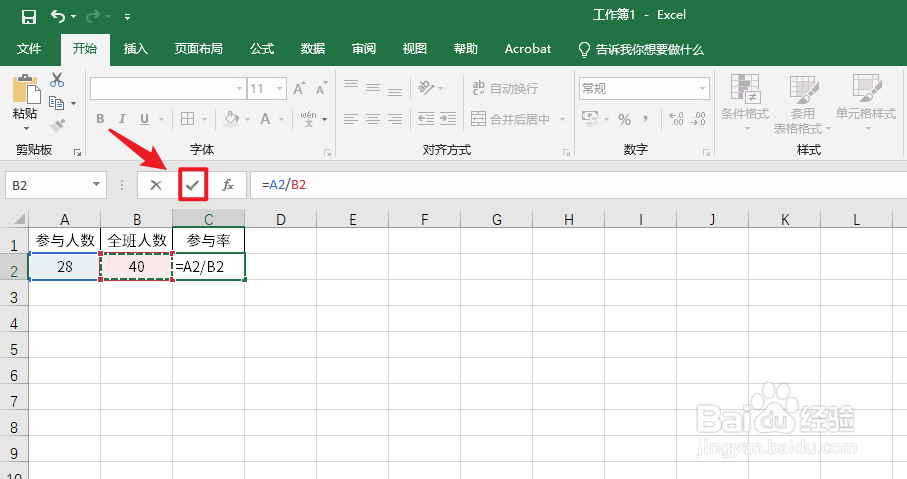Click the 自动换行 wrap text button
The image size is (907, 479).
(x=505, y=88)
